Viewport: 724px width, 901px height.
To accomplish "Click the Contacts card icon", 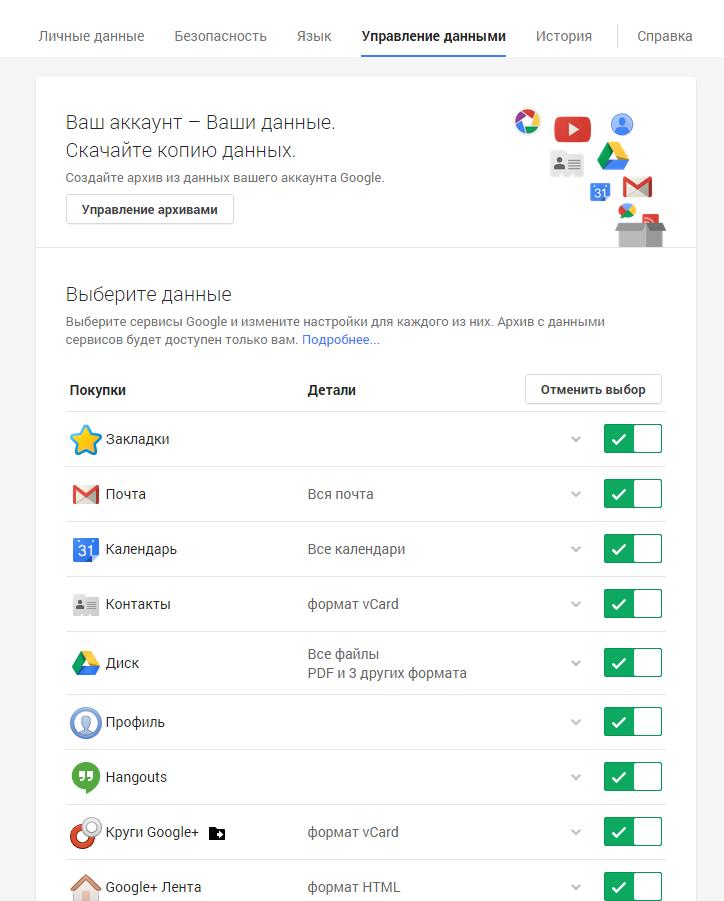I will (x=86, y=604).
